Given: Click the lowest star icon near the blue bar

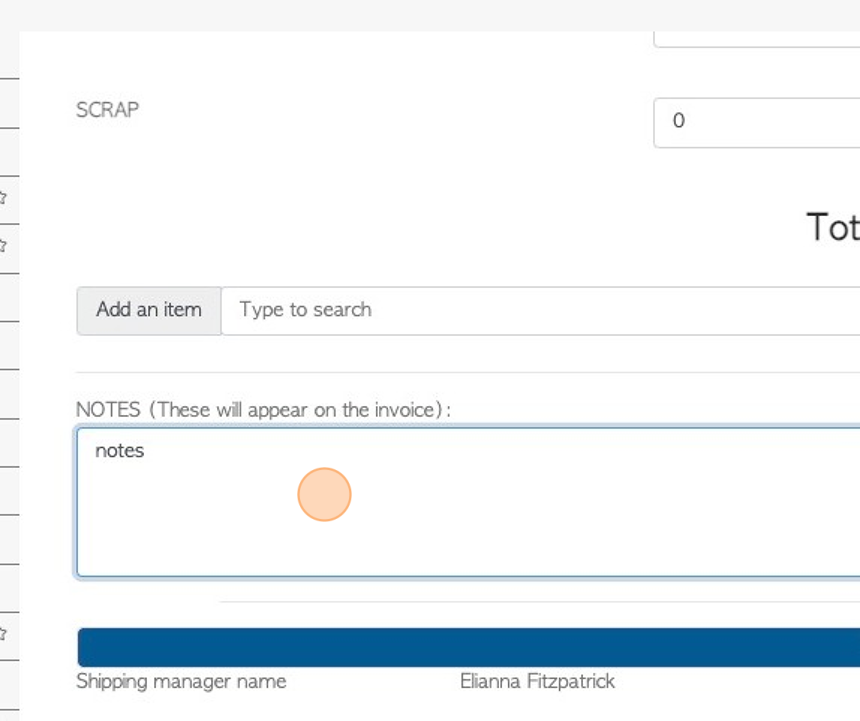Looking at the screenshot, I should (x=3, y=634).
